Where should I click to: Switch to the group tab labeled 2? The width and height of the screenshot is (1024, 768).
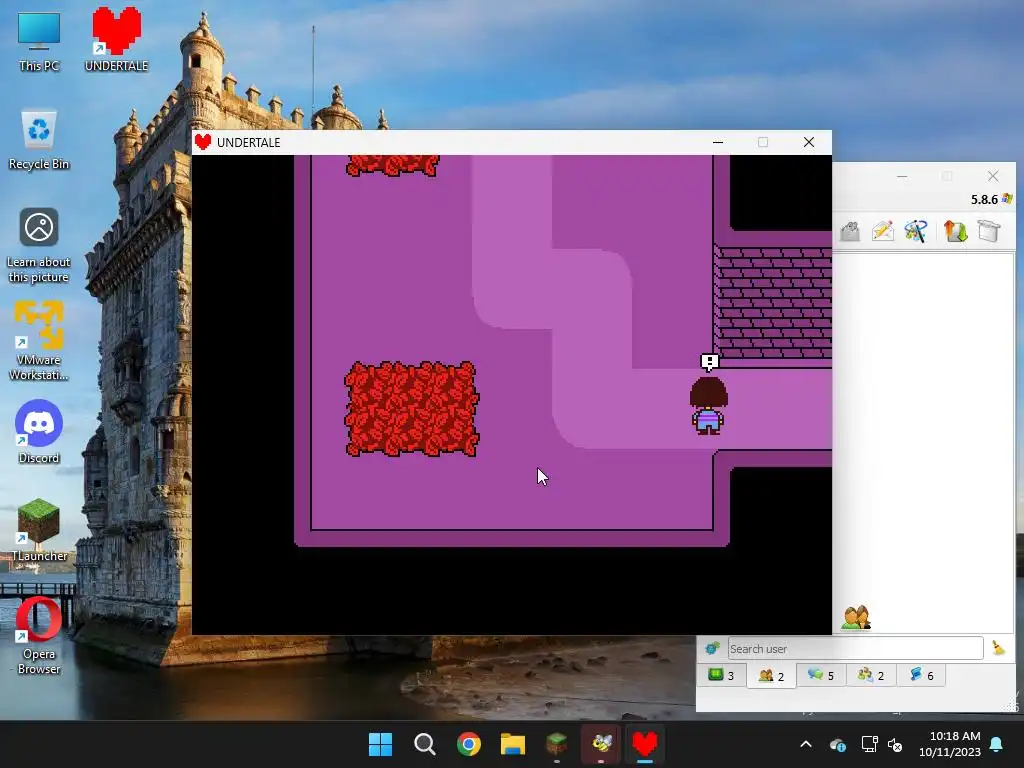point(871,675)
